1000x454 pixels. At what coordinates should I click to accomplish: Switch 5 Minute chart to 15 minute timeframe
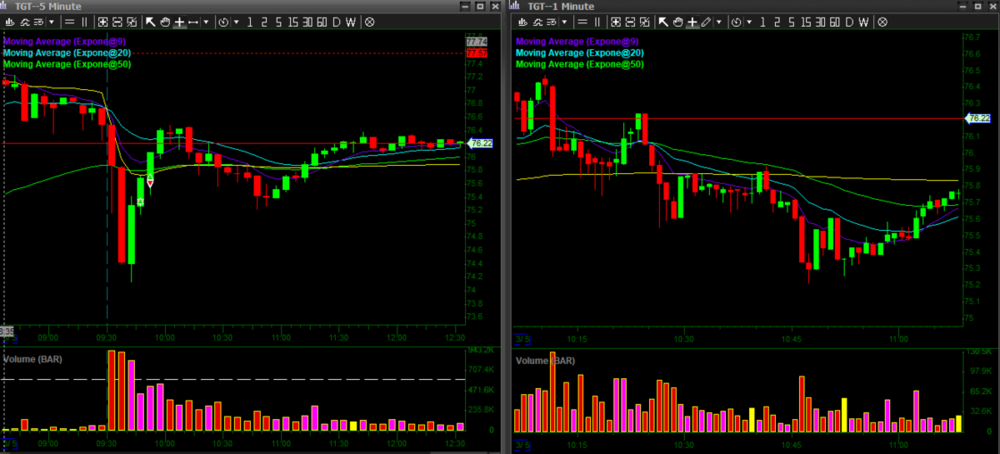[292, 21]
